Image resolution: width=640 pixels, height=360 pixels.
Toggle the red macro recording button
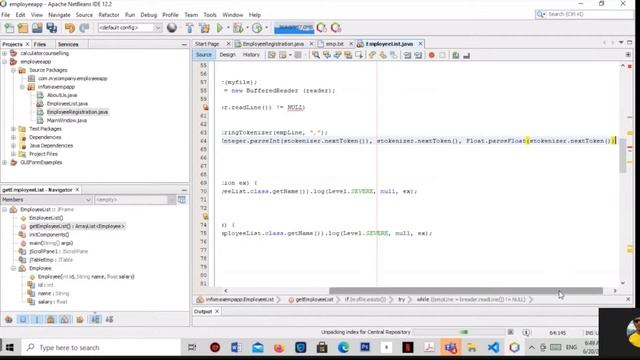pyautogui.click(x=431, y=55)
